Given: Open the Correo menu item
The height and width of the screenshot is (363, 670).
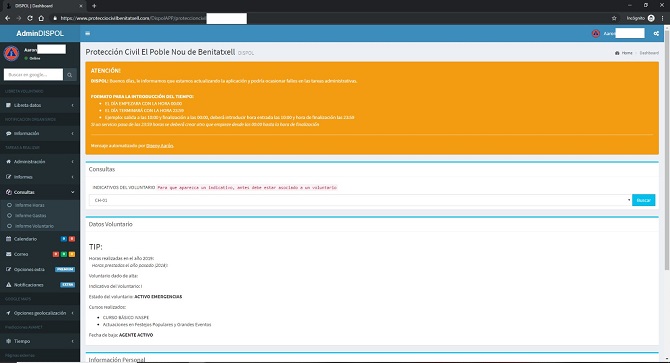Looking at the screenshot, I should click(40, 254).
